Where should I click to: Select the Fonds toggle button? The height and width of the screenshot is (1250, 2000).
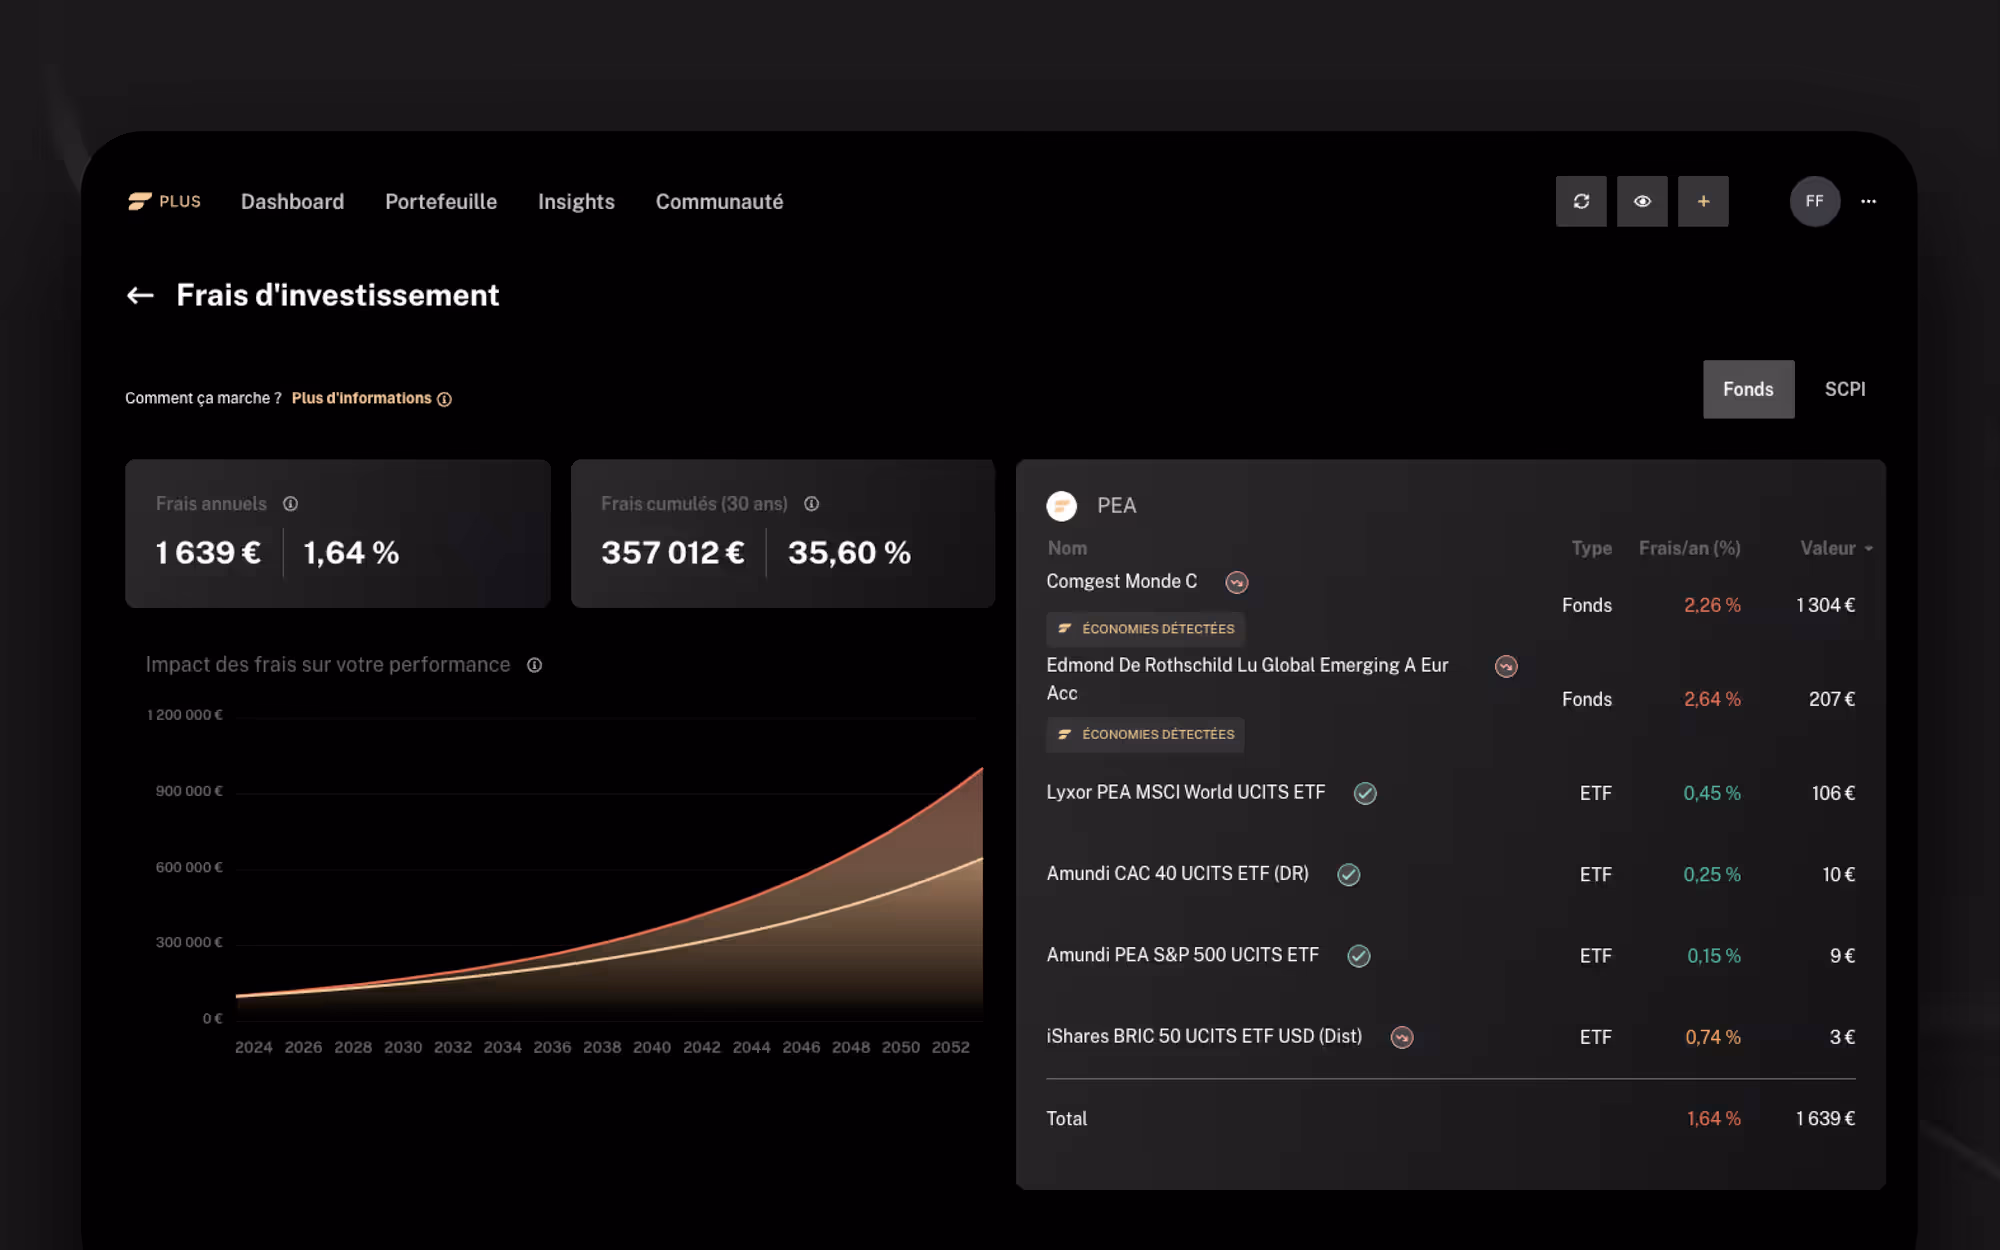point(1748,389)
